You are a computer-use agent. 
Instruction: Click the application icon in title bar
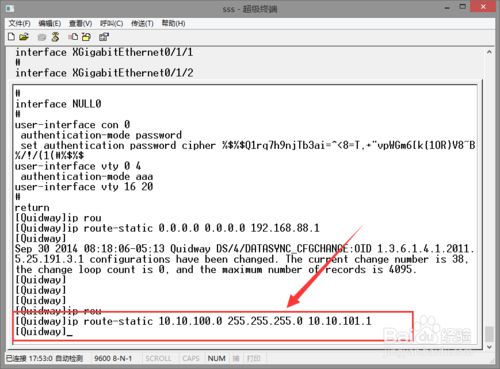point(10,8)
